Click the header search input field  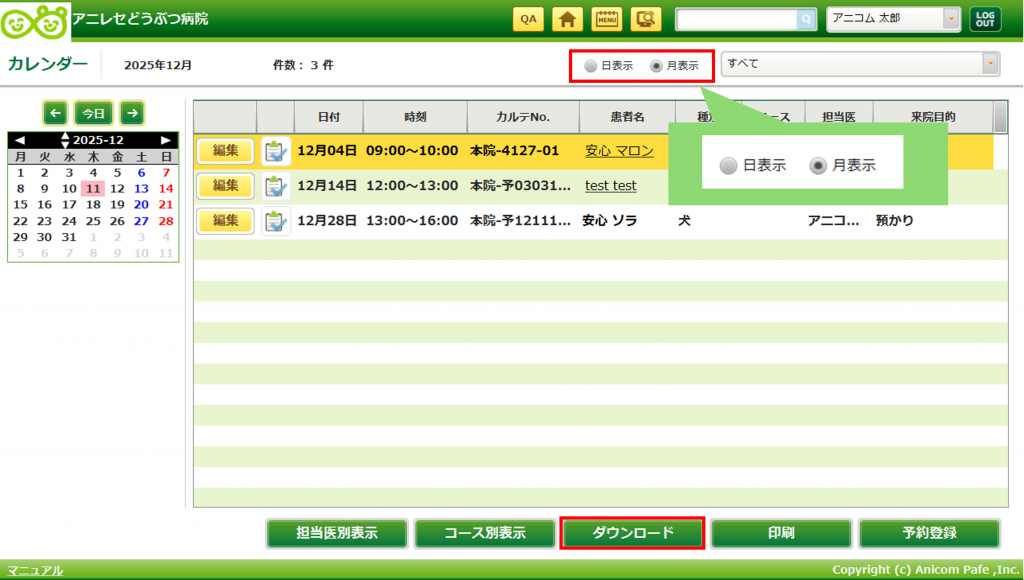pyautogui.click(x=735, y=19)
